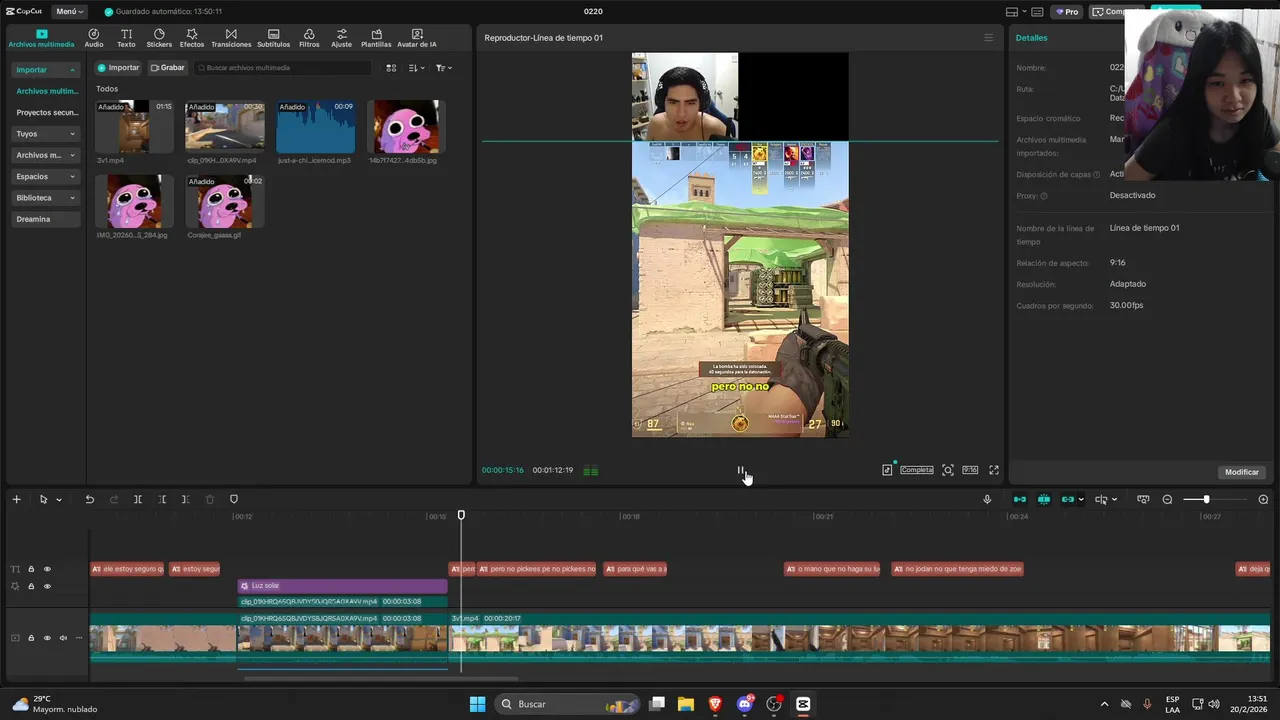Expand the Espacios sidebar section
The height and width of the screenshot is (720, 1280).
point(45,176)
